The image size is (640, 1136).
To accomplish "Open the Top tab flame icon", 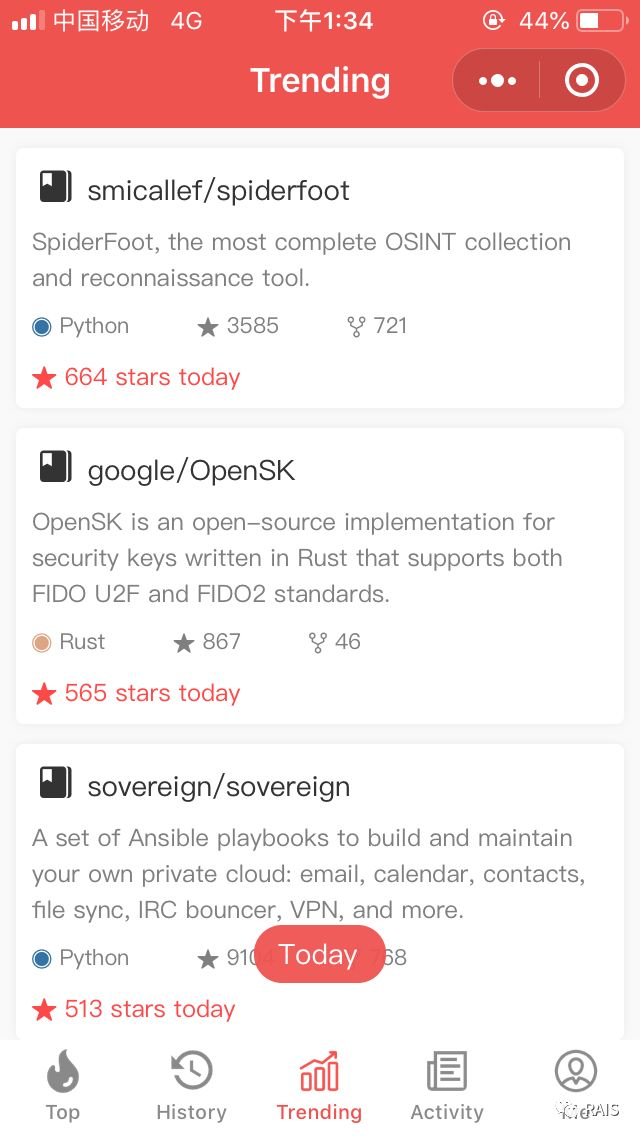I will click(x=61, y=1074).
